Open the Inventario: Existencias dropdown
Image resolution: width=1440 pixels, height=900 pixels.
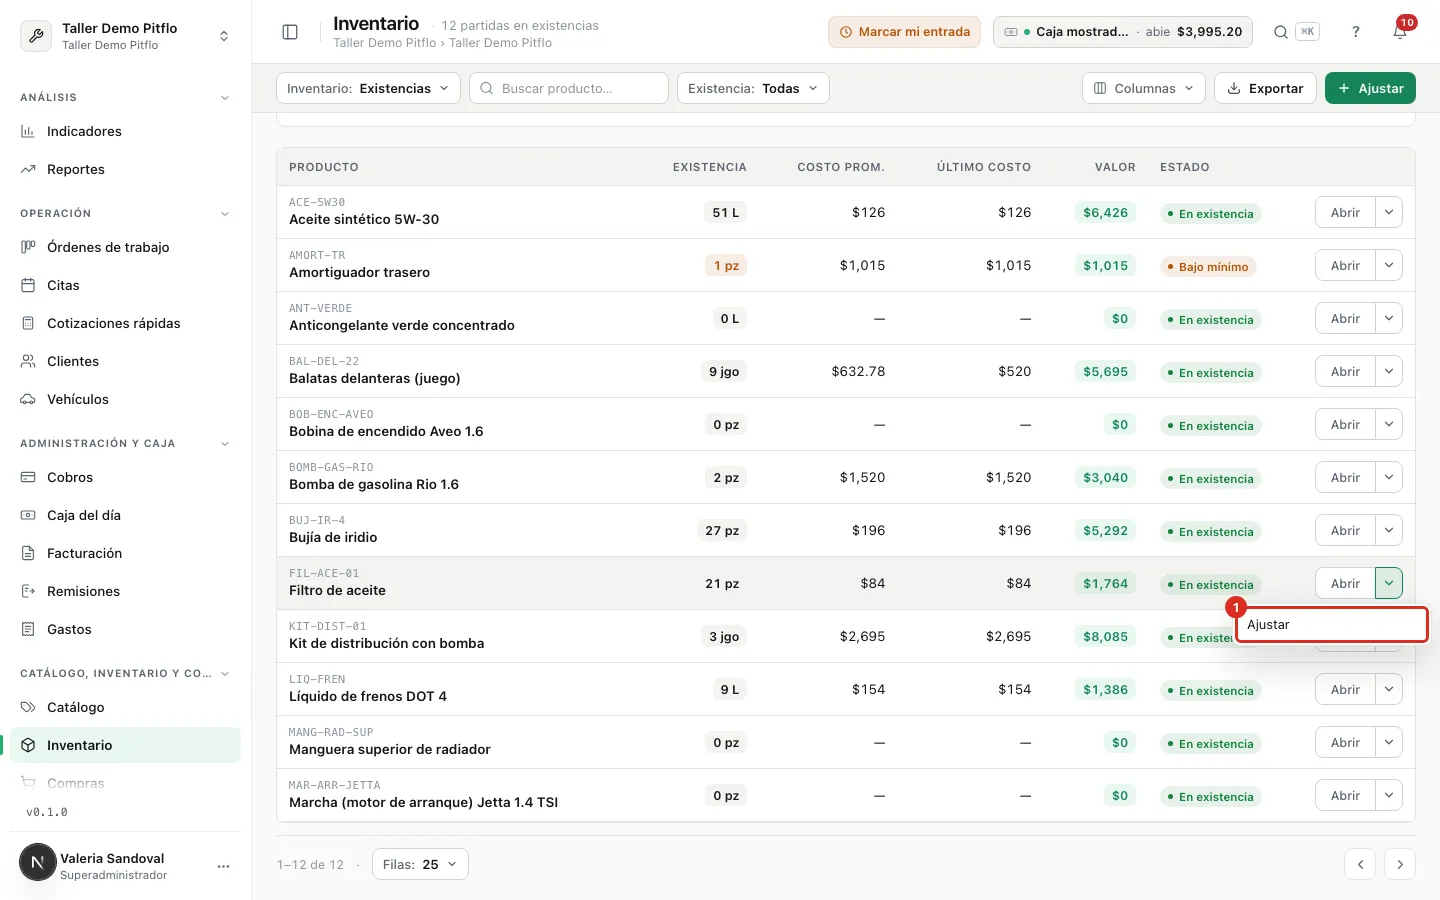368,88
